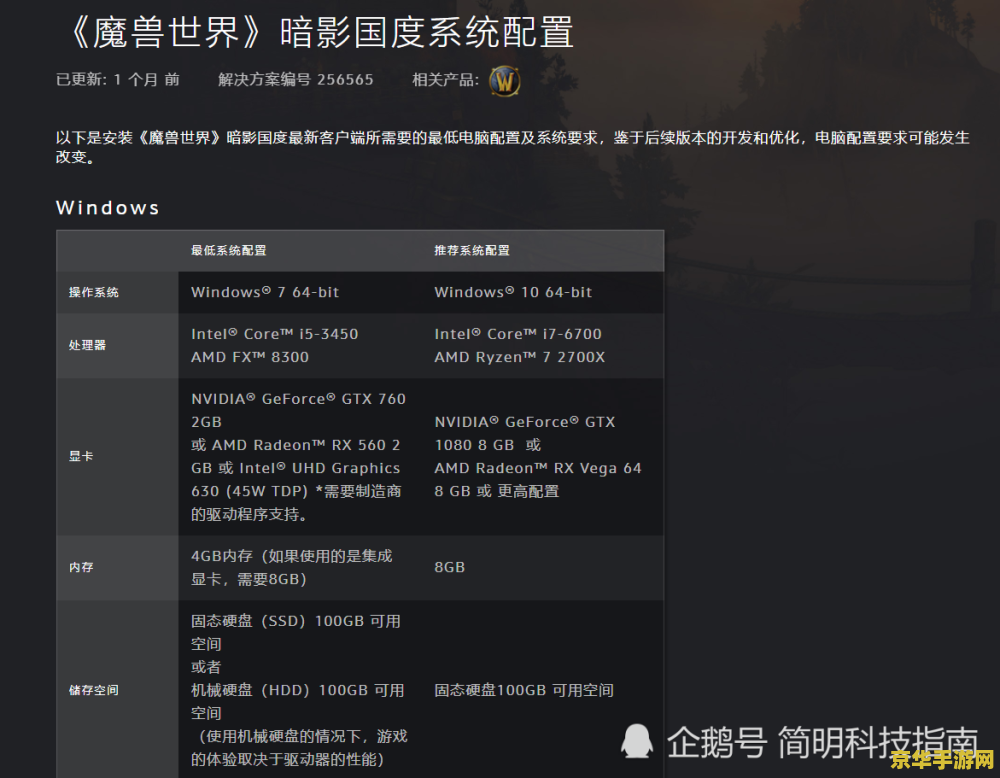Click solution number 解决方案编号 256565

296,80
